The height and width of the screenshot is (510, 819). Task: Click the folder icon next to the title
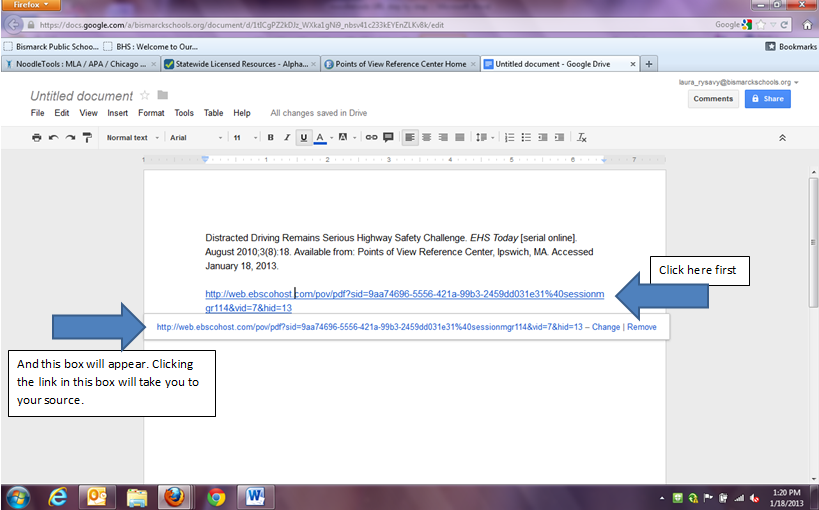coord(163,95)
